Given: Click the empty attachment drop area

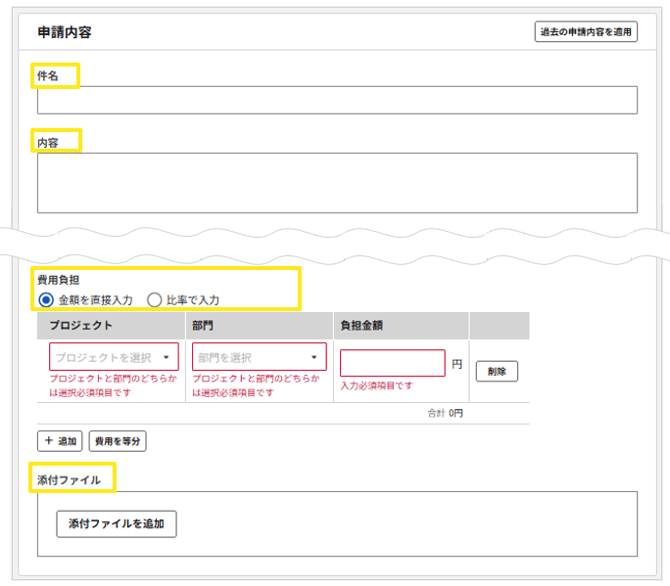Looking at the screenshot, I should (406, 524).
